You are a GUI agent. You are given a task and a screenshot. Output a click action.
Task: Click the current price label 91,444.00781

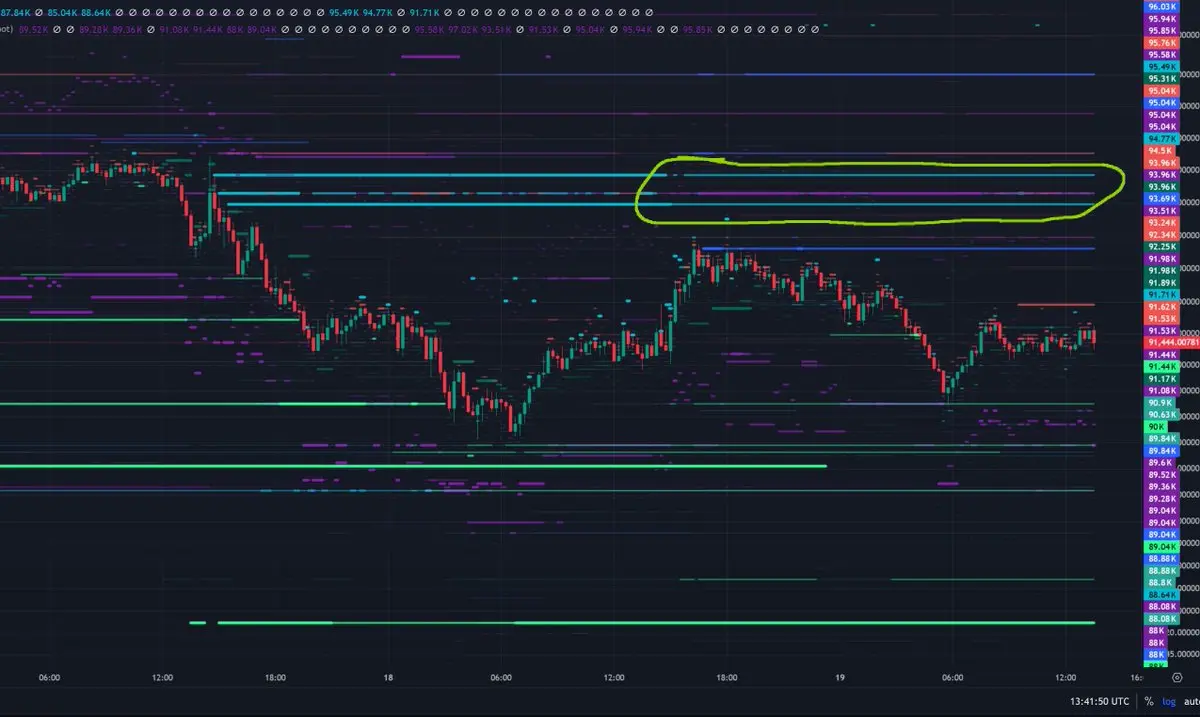(x=1170, y=343)
